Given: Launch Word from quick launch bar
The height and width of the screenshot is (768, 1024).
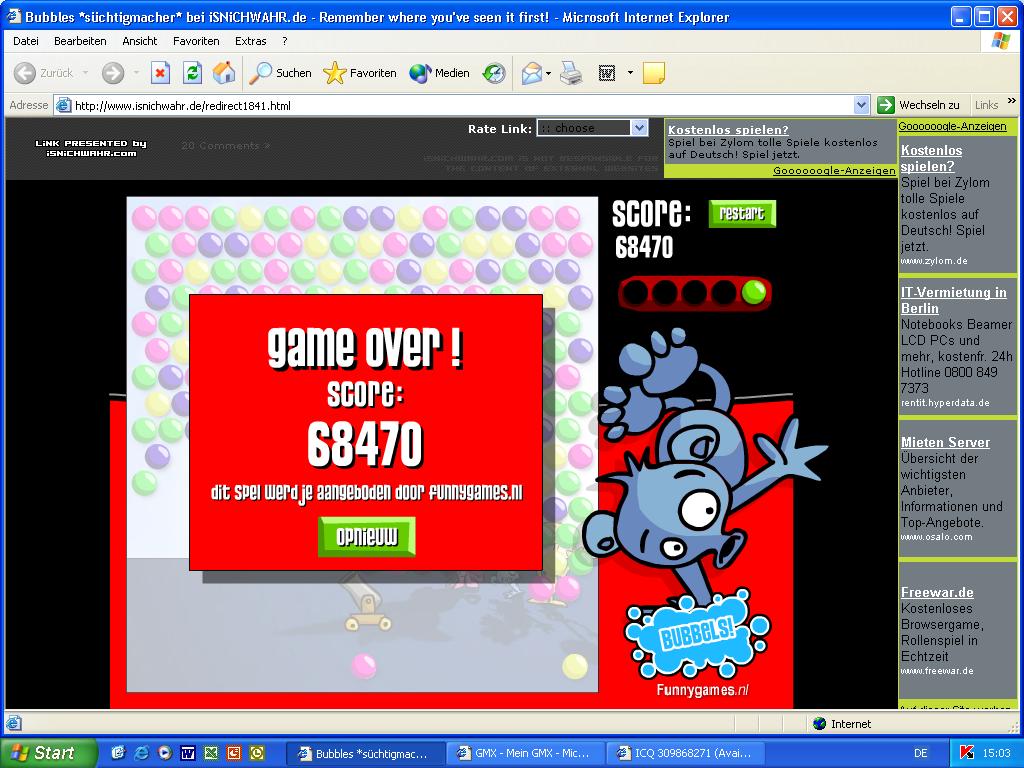Looking at the screenshot, I should click(x=187, y=753).
